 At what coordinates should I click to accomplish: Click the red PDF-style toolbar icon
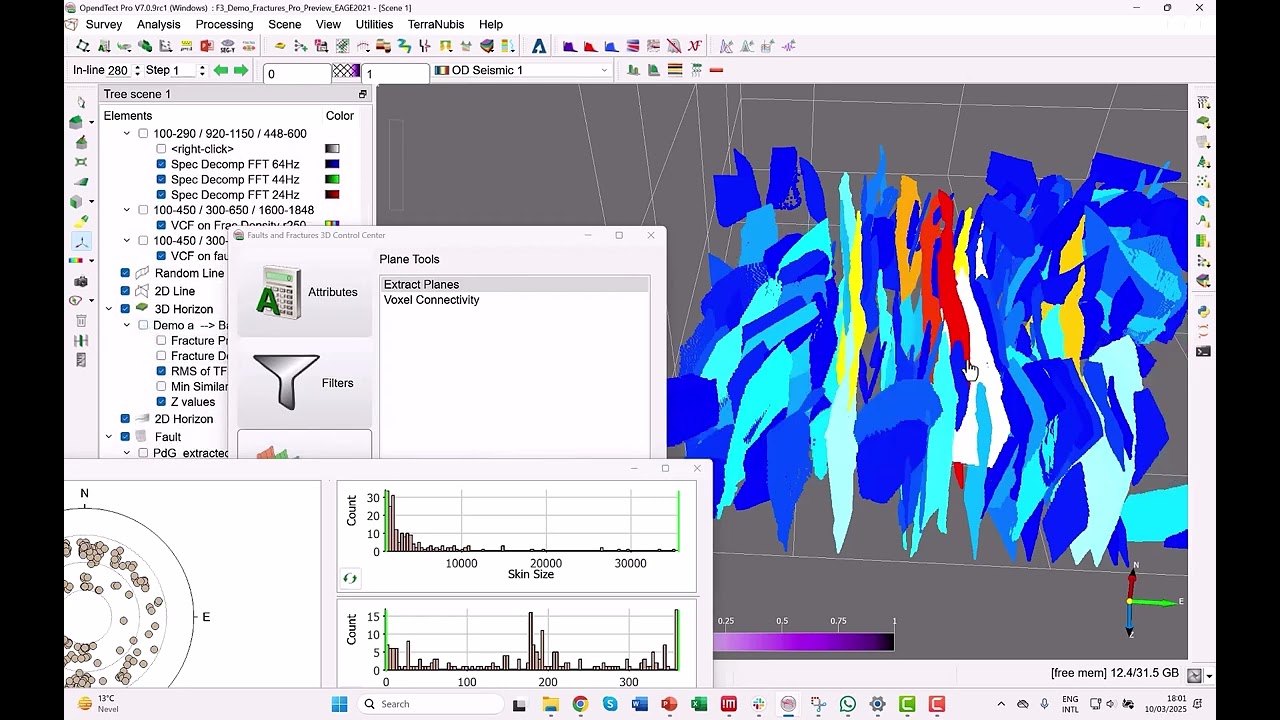pos(207,46)
